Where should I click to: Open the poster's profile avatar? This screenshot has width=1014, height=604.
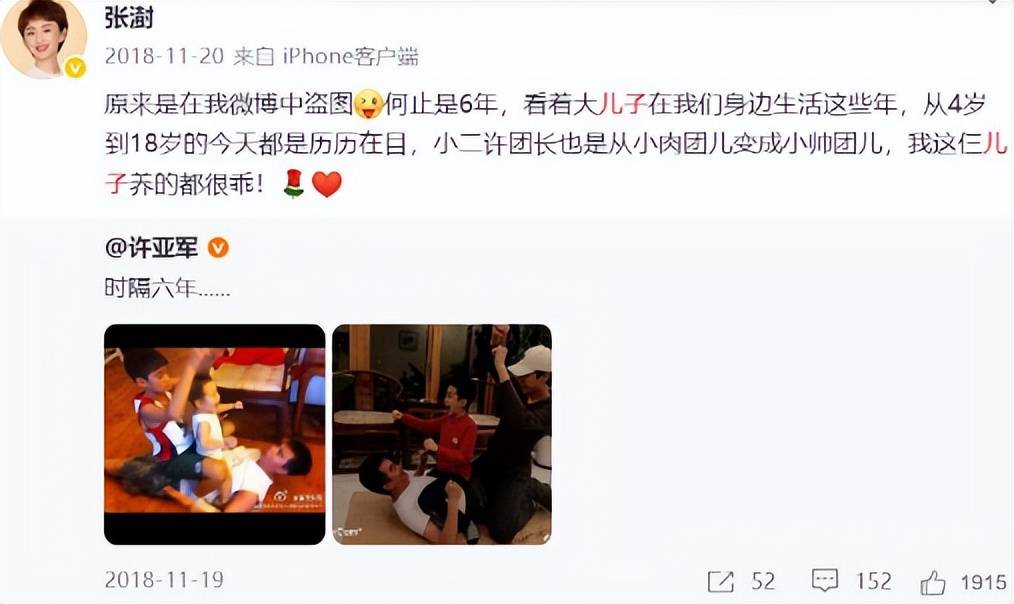pyautogui.click(x=43, y=39)
